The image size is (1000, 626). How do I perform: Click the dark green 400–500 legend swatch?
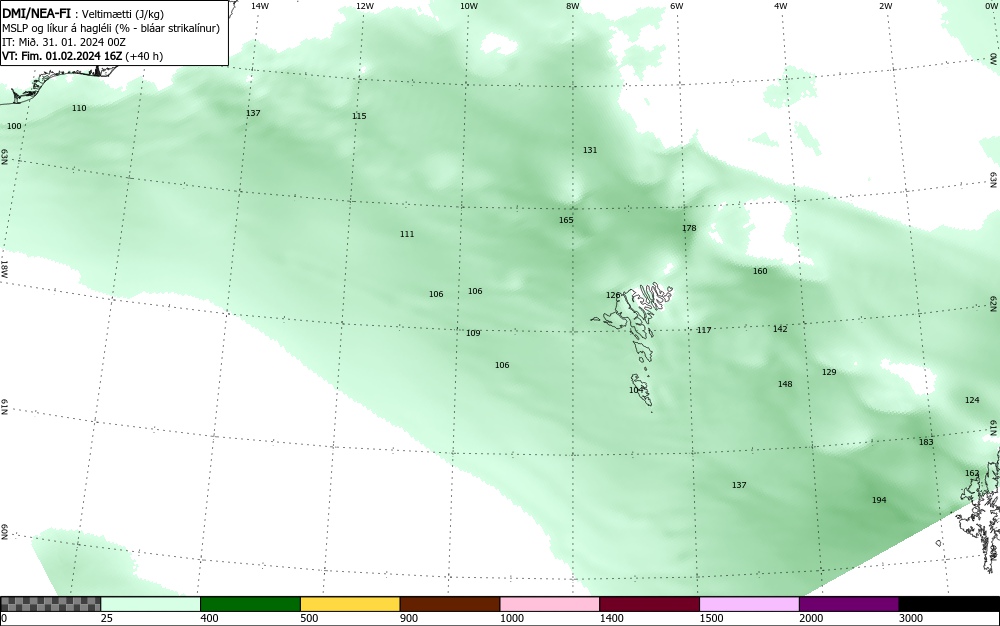[250, 604]
